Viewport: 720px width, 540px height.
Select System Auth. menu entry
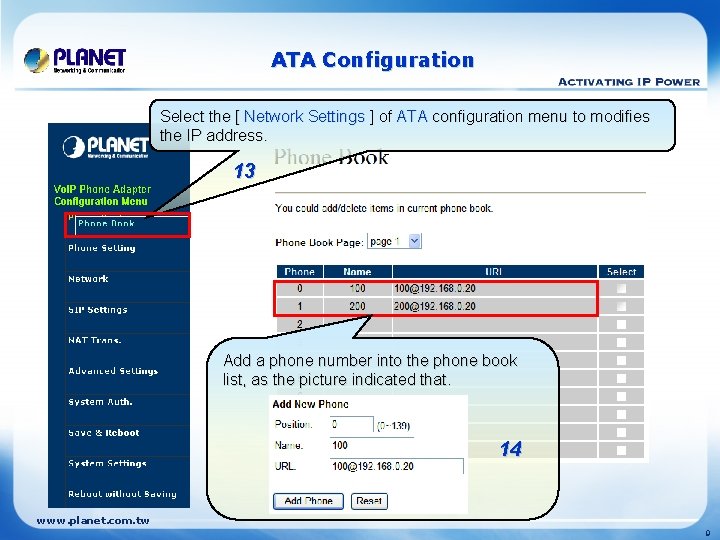pos(100,402)
